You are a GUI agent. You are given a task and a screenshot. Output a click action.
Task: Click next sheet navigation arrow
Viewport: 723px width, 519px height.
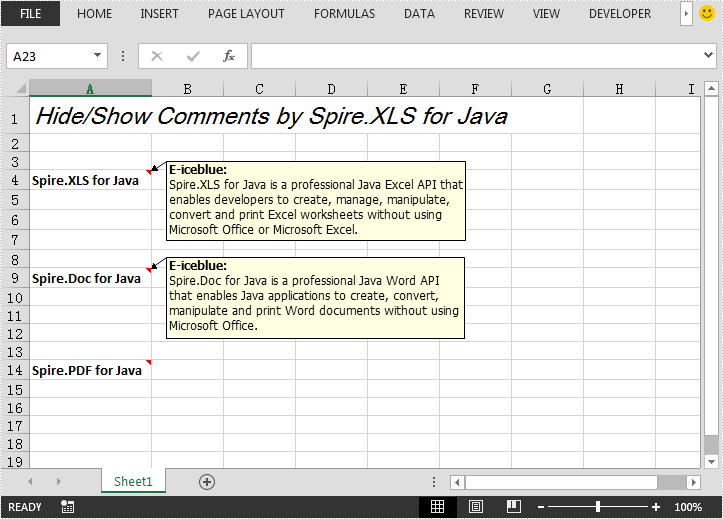point(59,482)
